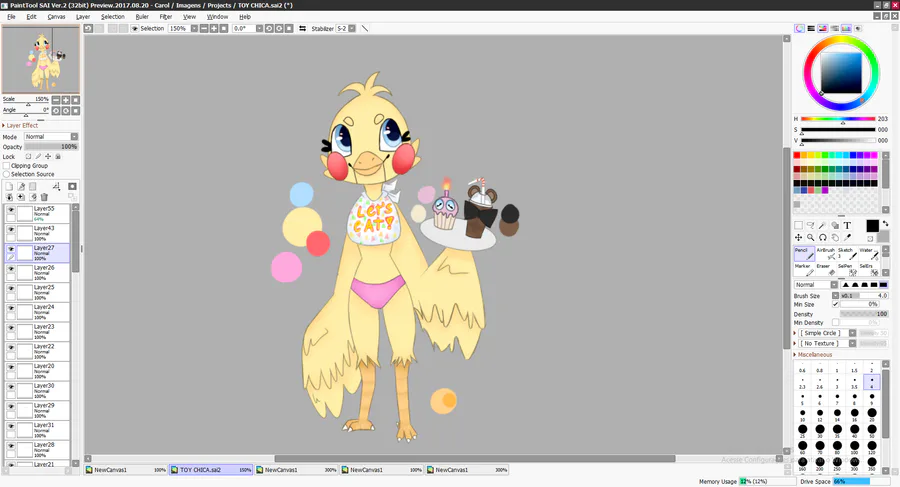The height and width of the screenshot is (487, 900).
Task: Open the layer Mode dropdown
Action: (74, 137)
